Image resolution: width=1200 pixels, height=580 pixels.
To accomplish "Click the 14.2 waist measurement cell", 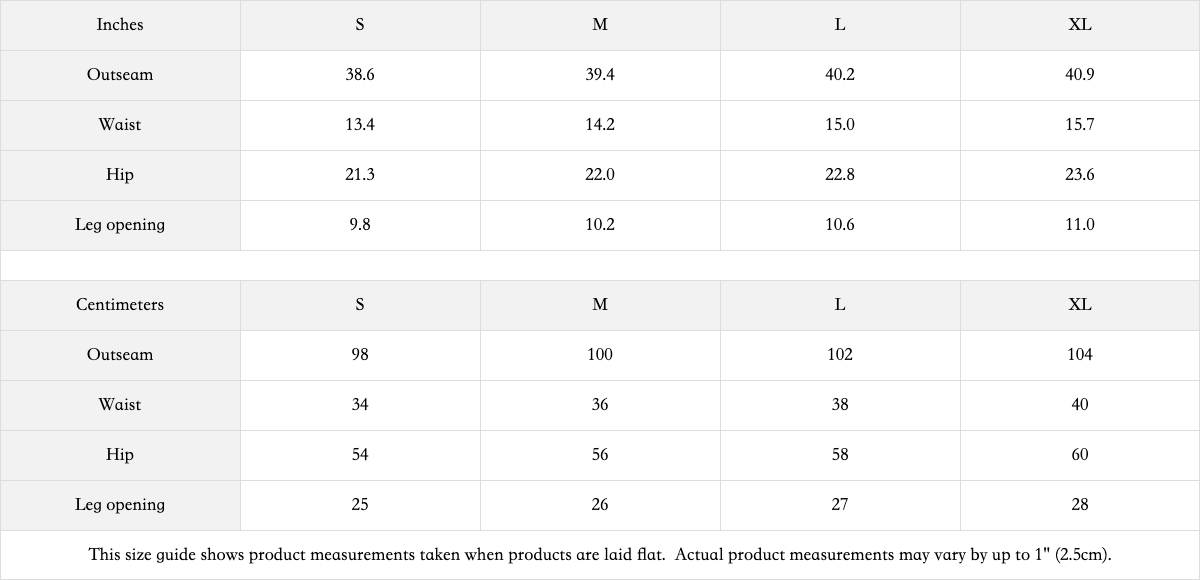I will coord(600,125).
